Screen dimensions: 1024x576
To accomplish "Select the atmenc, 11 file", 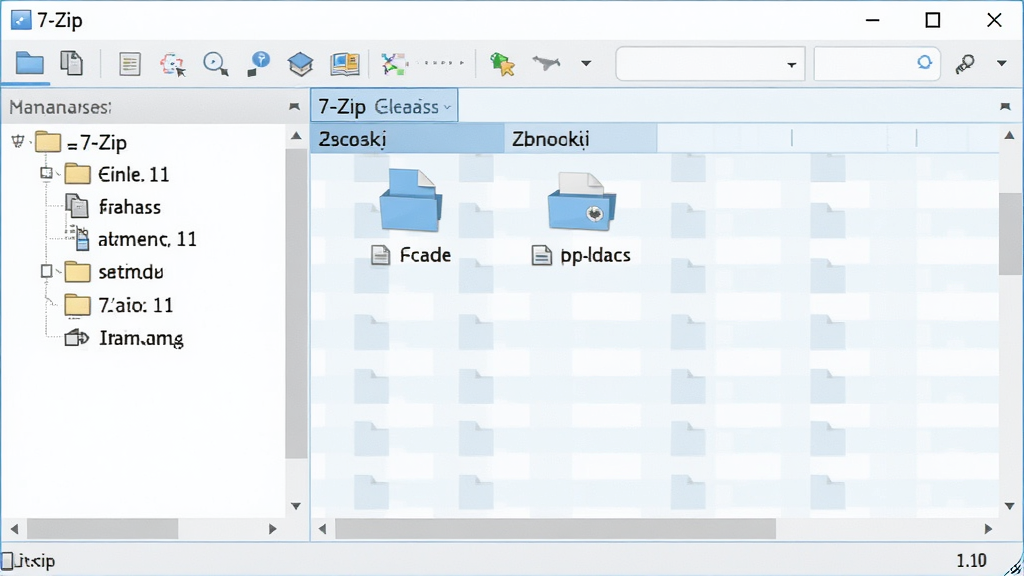I will point(131,239).
